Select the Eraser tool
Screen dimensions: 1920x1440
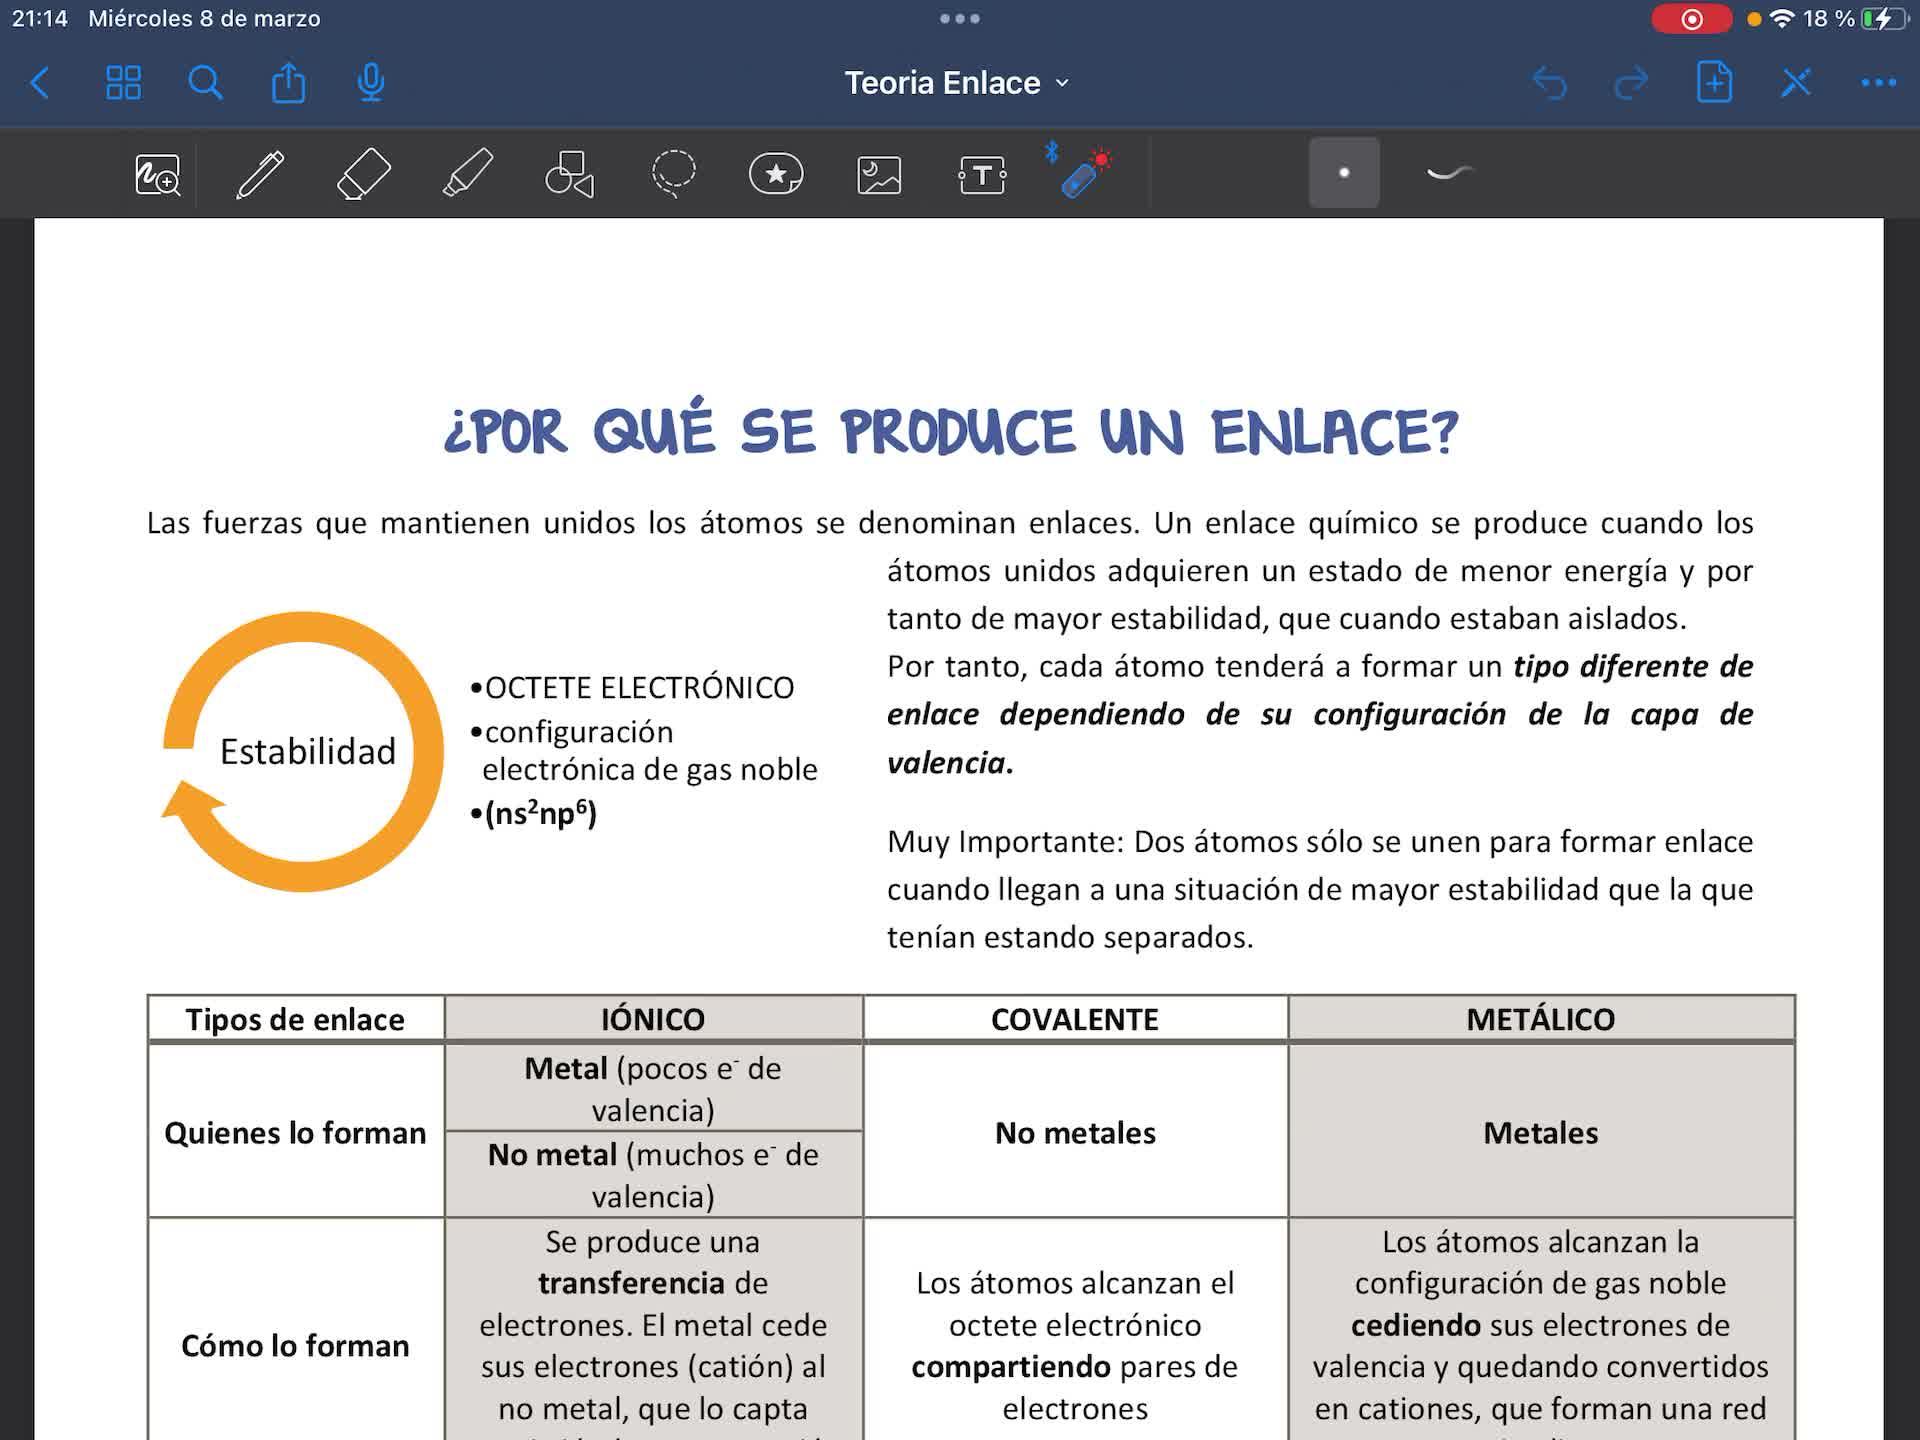[364, 174]
